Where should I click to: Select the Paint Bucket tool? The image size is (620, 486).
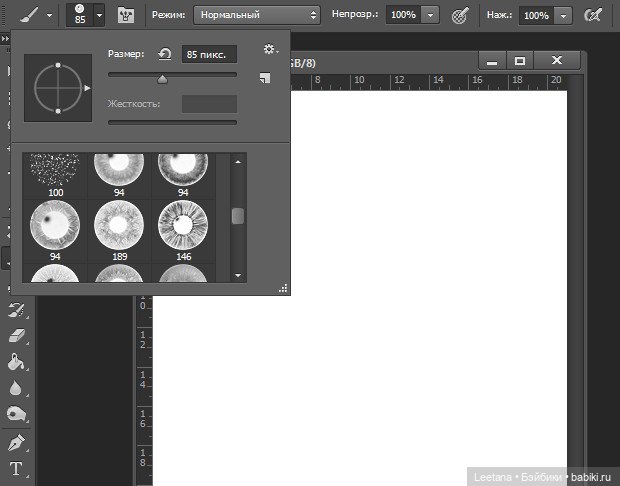(x=16, y=361)
